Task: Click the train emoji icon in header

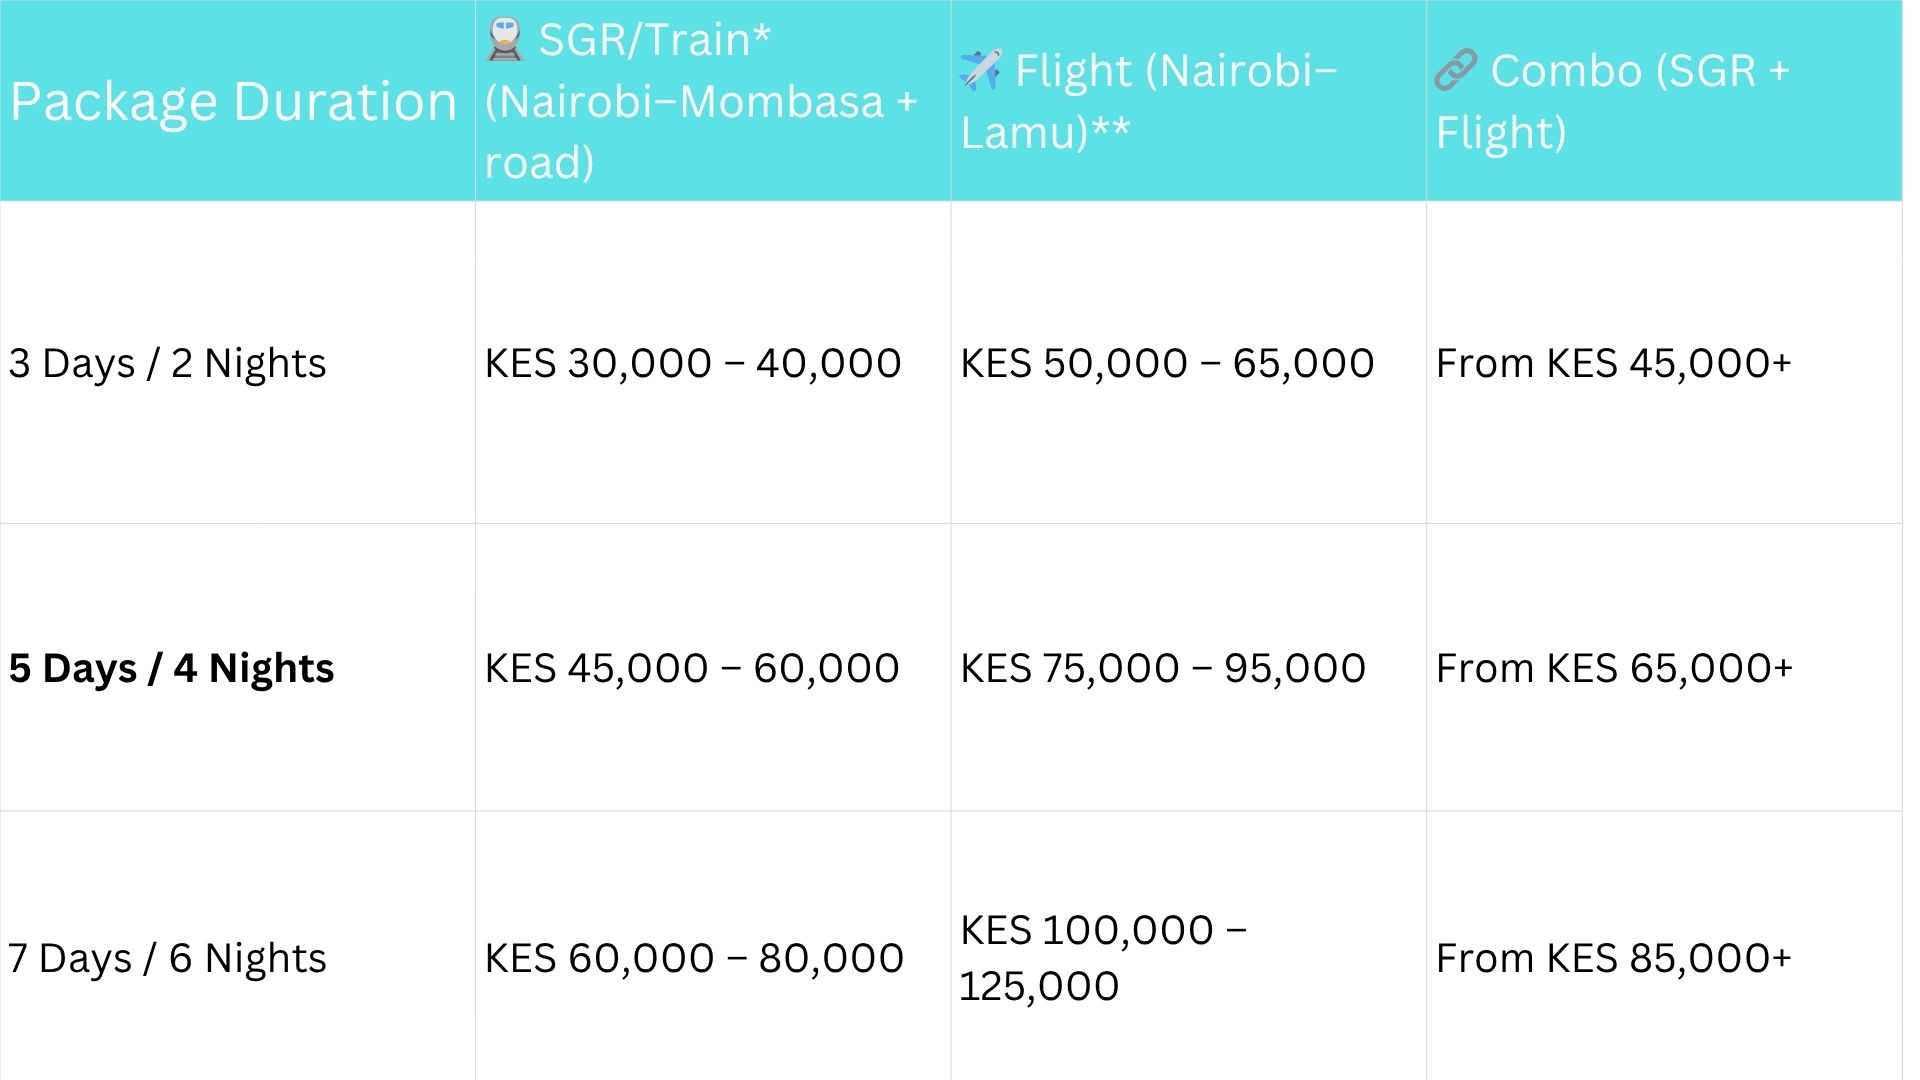Action: click(505, 40)
